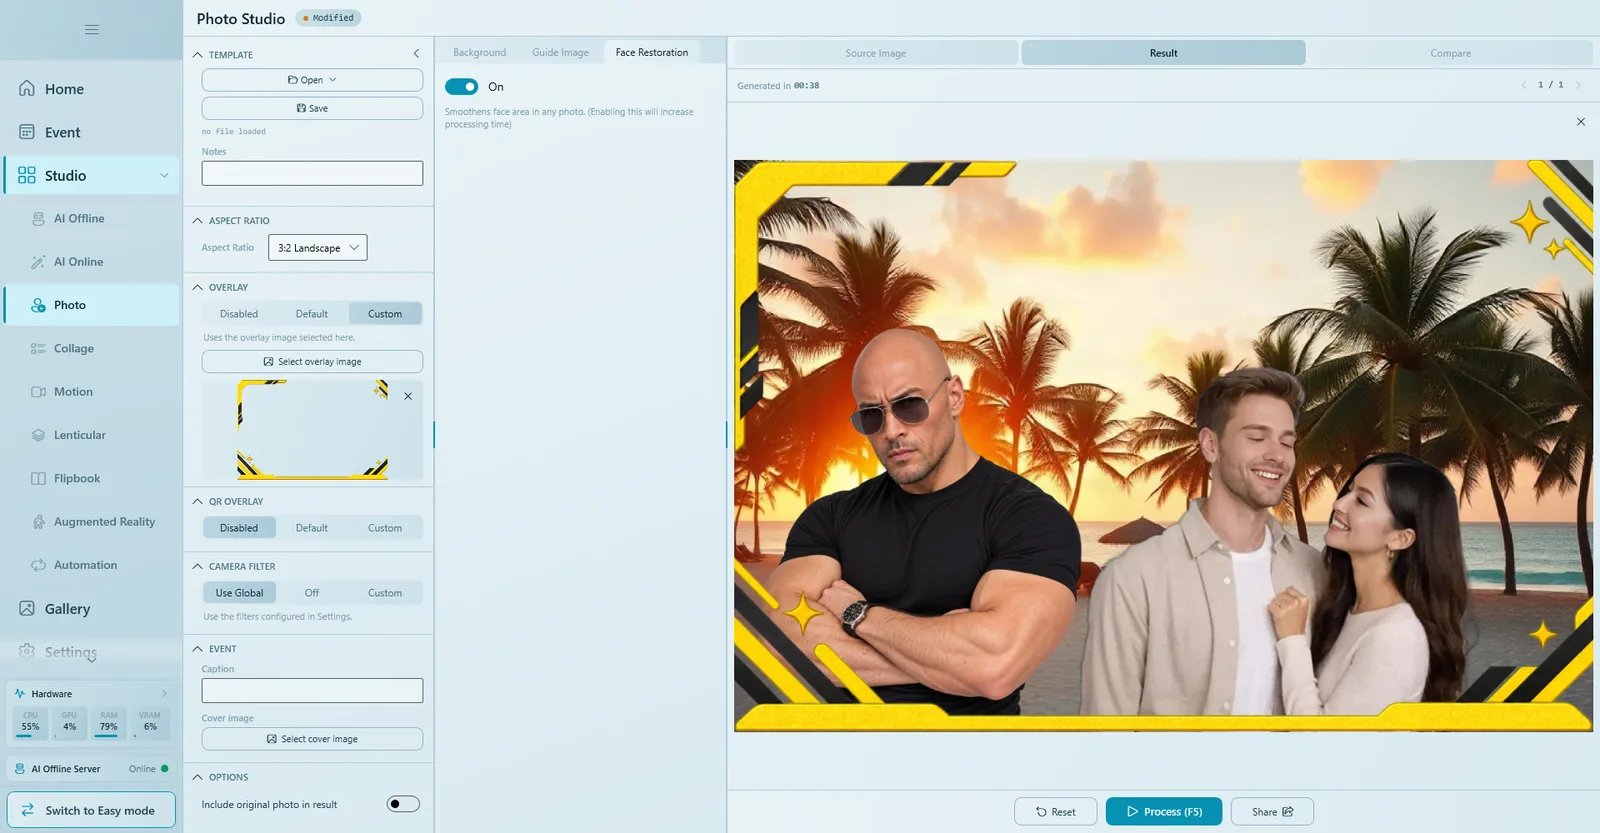Image resolution: width=1600 pixels, height=833 pixels.
Task: Open the template Open dropdown
Action: 312,80
